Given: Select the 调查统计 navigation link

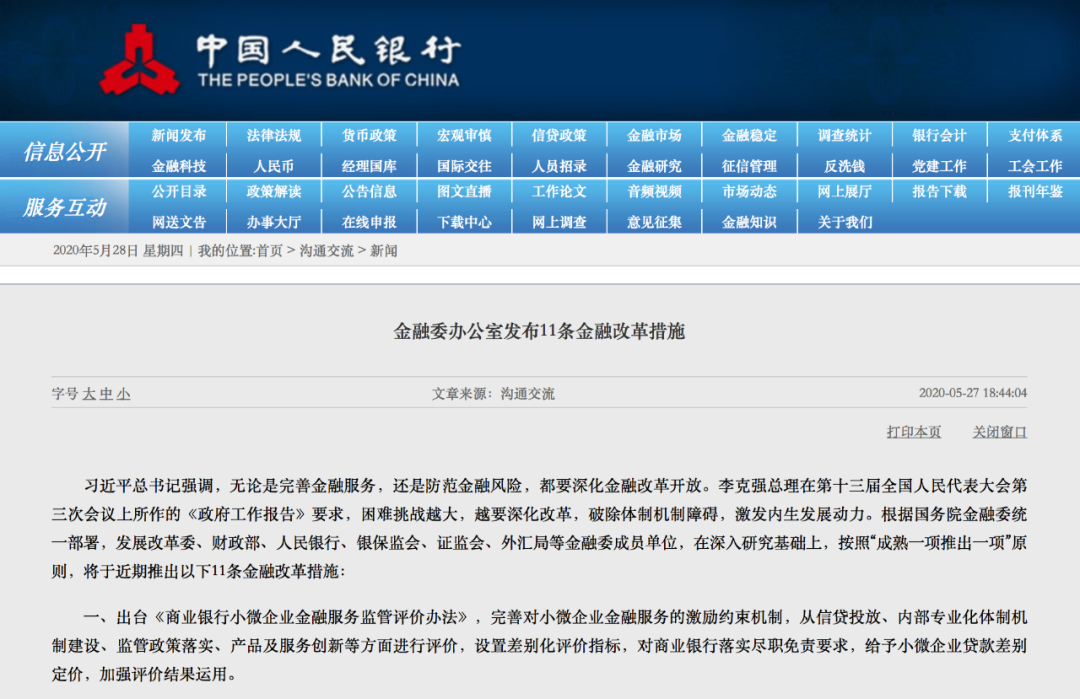Looking at the screenshot, I should coord(844,136).
